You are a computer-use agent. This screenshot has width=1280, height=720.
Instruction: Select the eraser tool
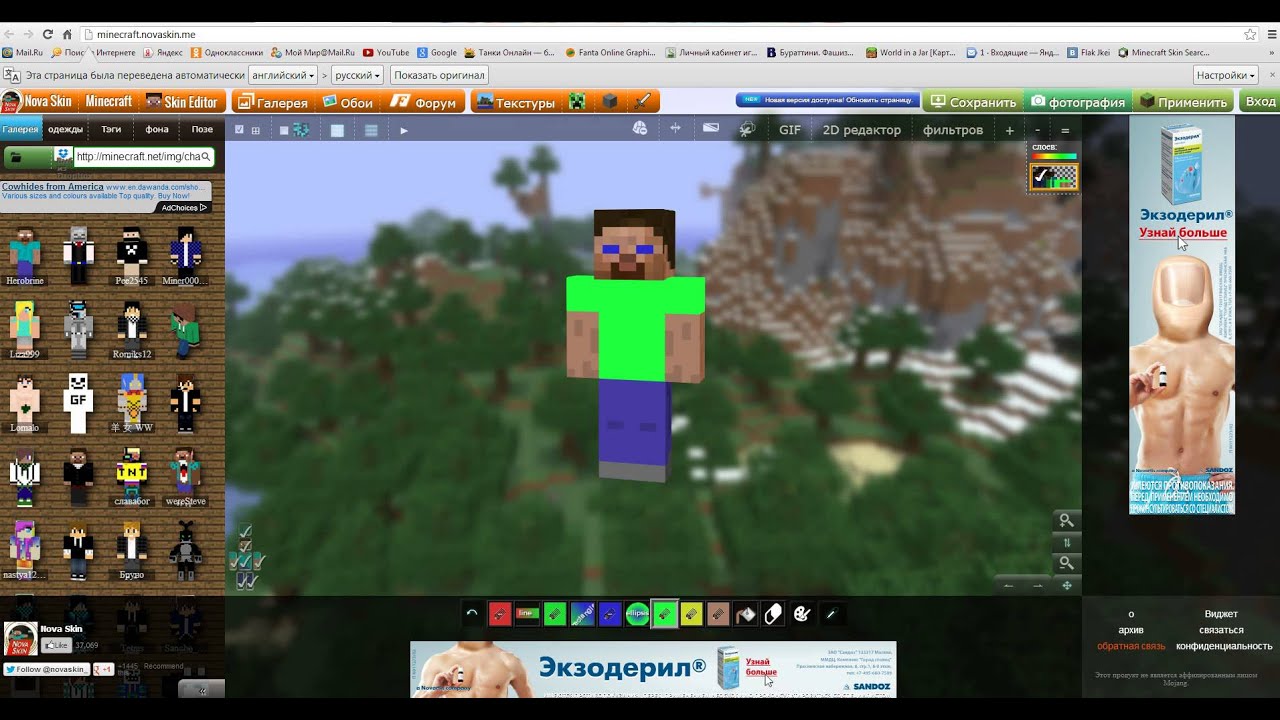tap(773, 615)
